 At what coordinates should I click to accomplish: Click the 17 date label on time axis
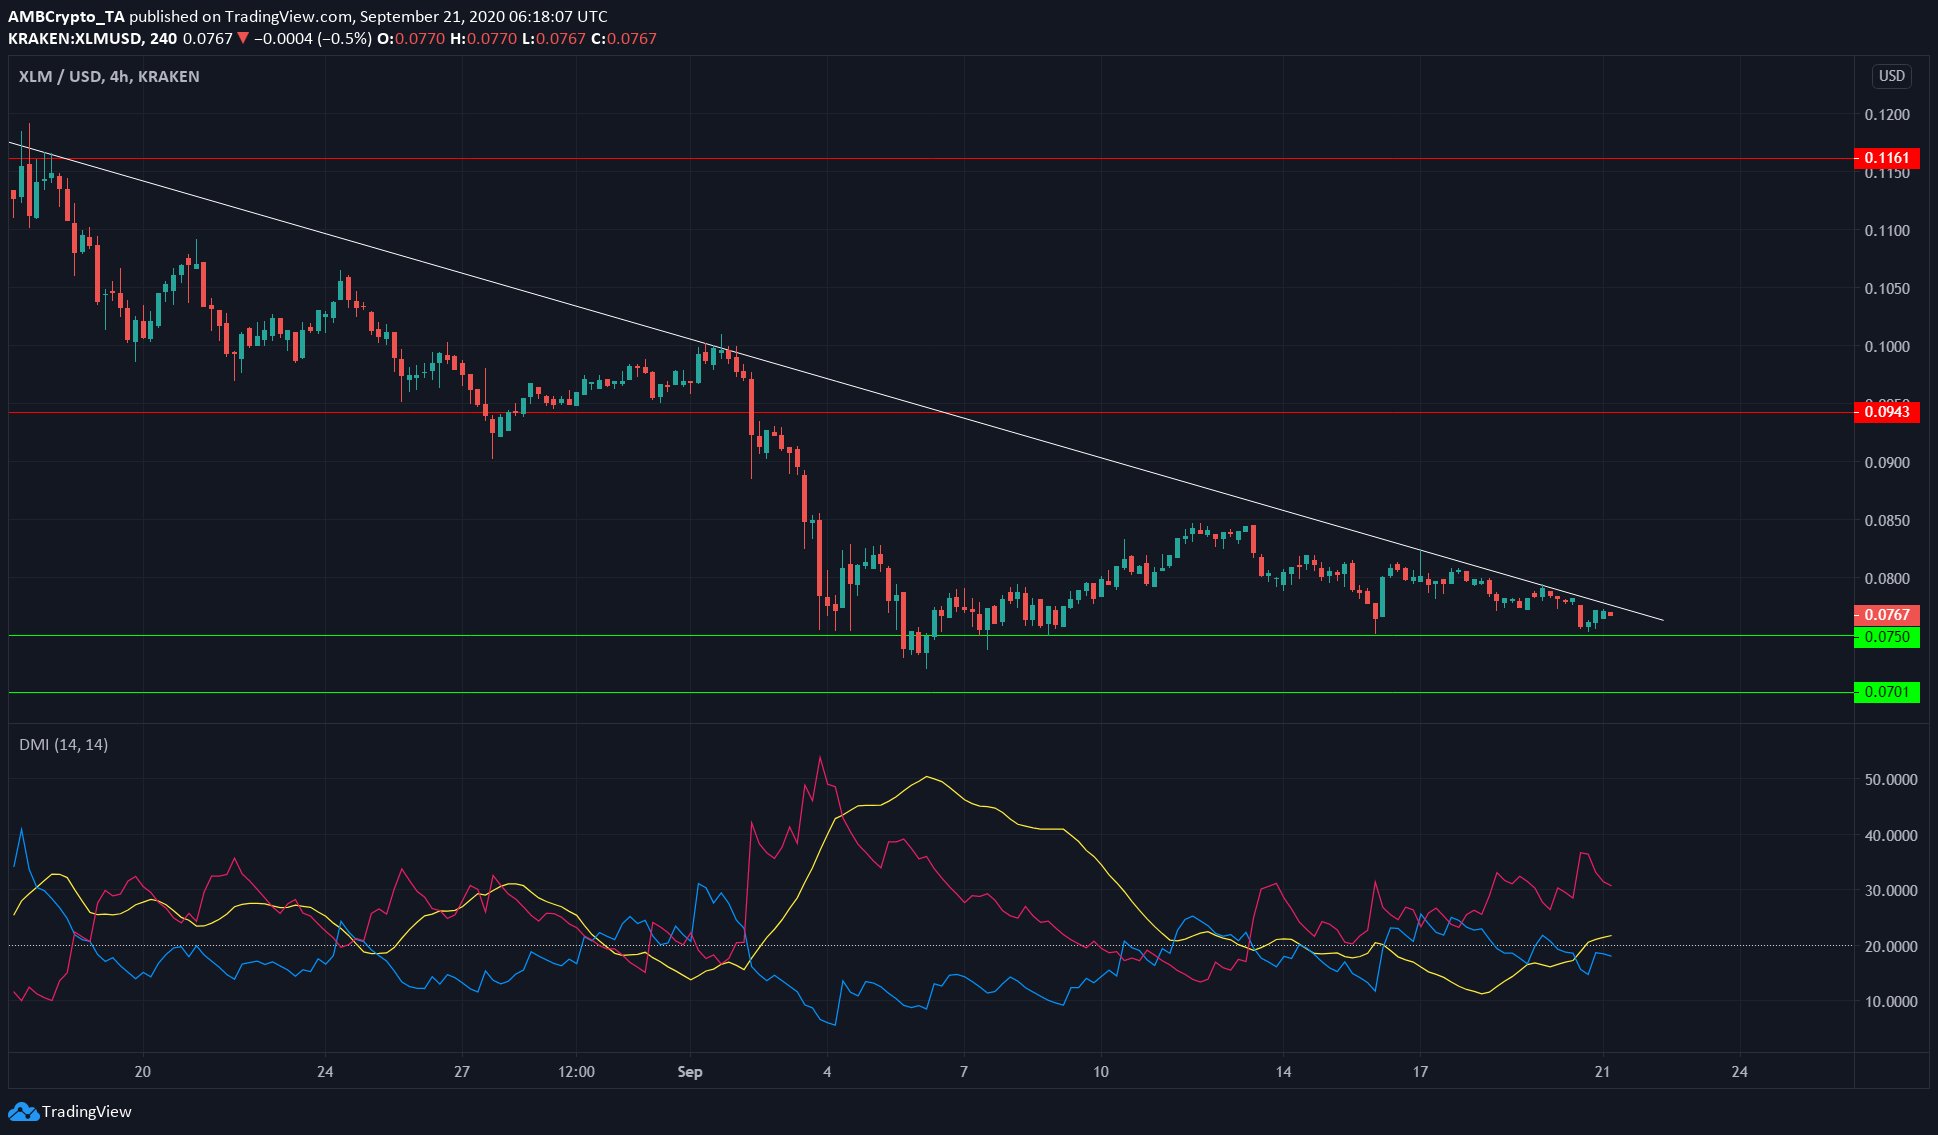1420,1072
